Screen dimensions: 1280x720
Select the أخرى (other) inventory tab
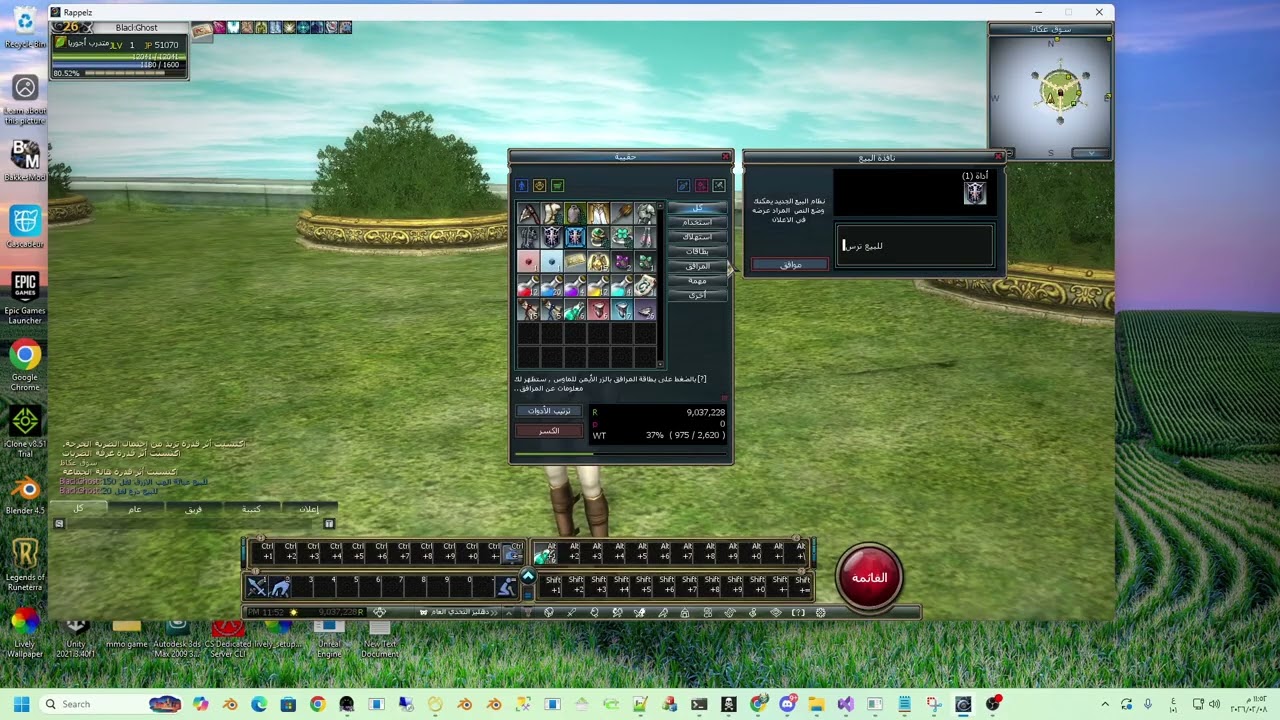[697, 295]
